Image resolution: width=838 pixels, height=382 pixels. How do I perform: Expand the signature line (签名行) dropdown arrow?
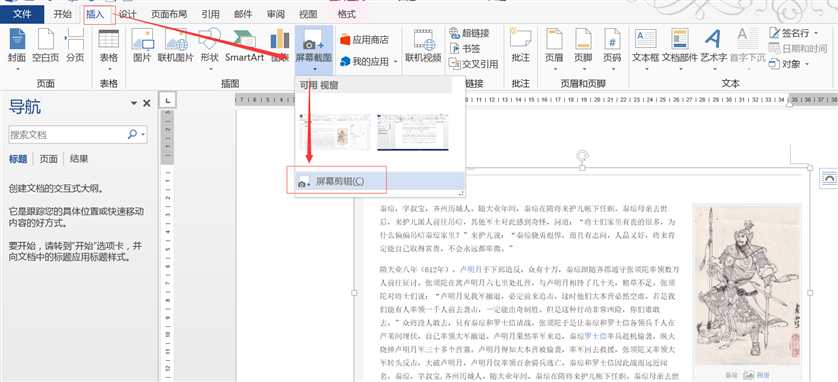(817, 33)
